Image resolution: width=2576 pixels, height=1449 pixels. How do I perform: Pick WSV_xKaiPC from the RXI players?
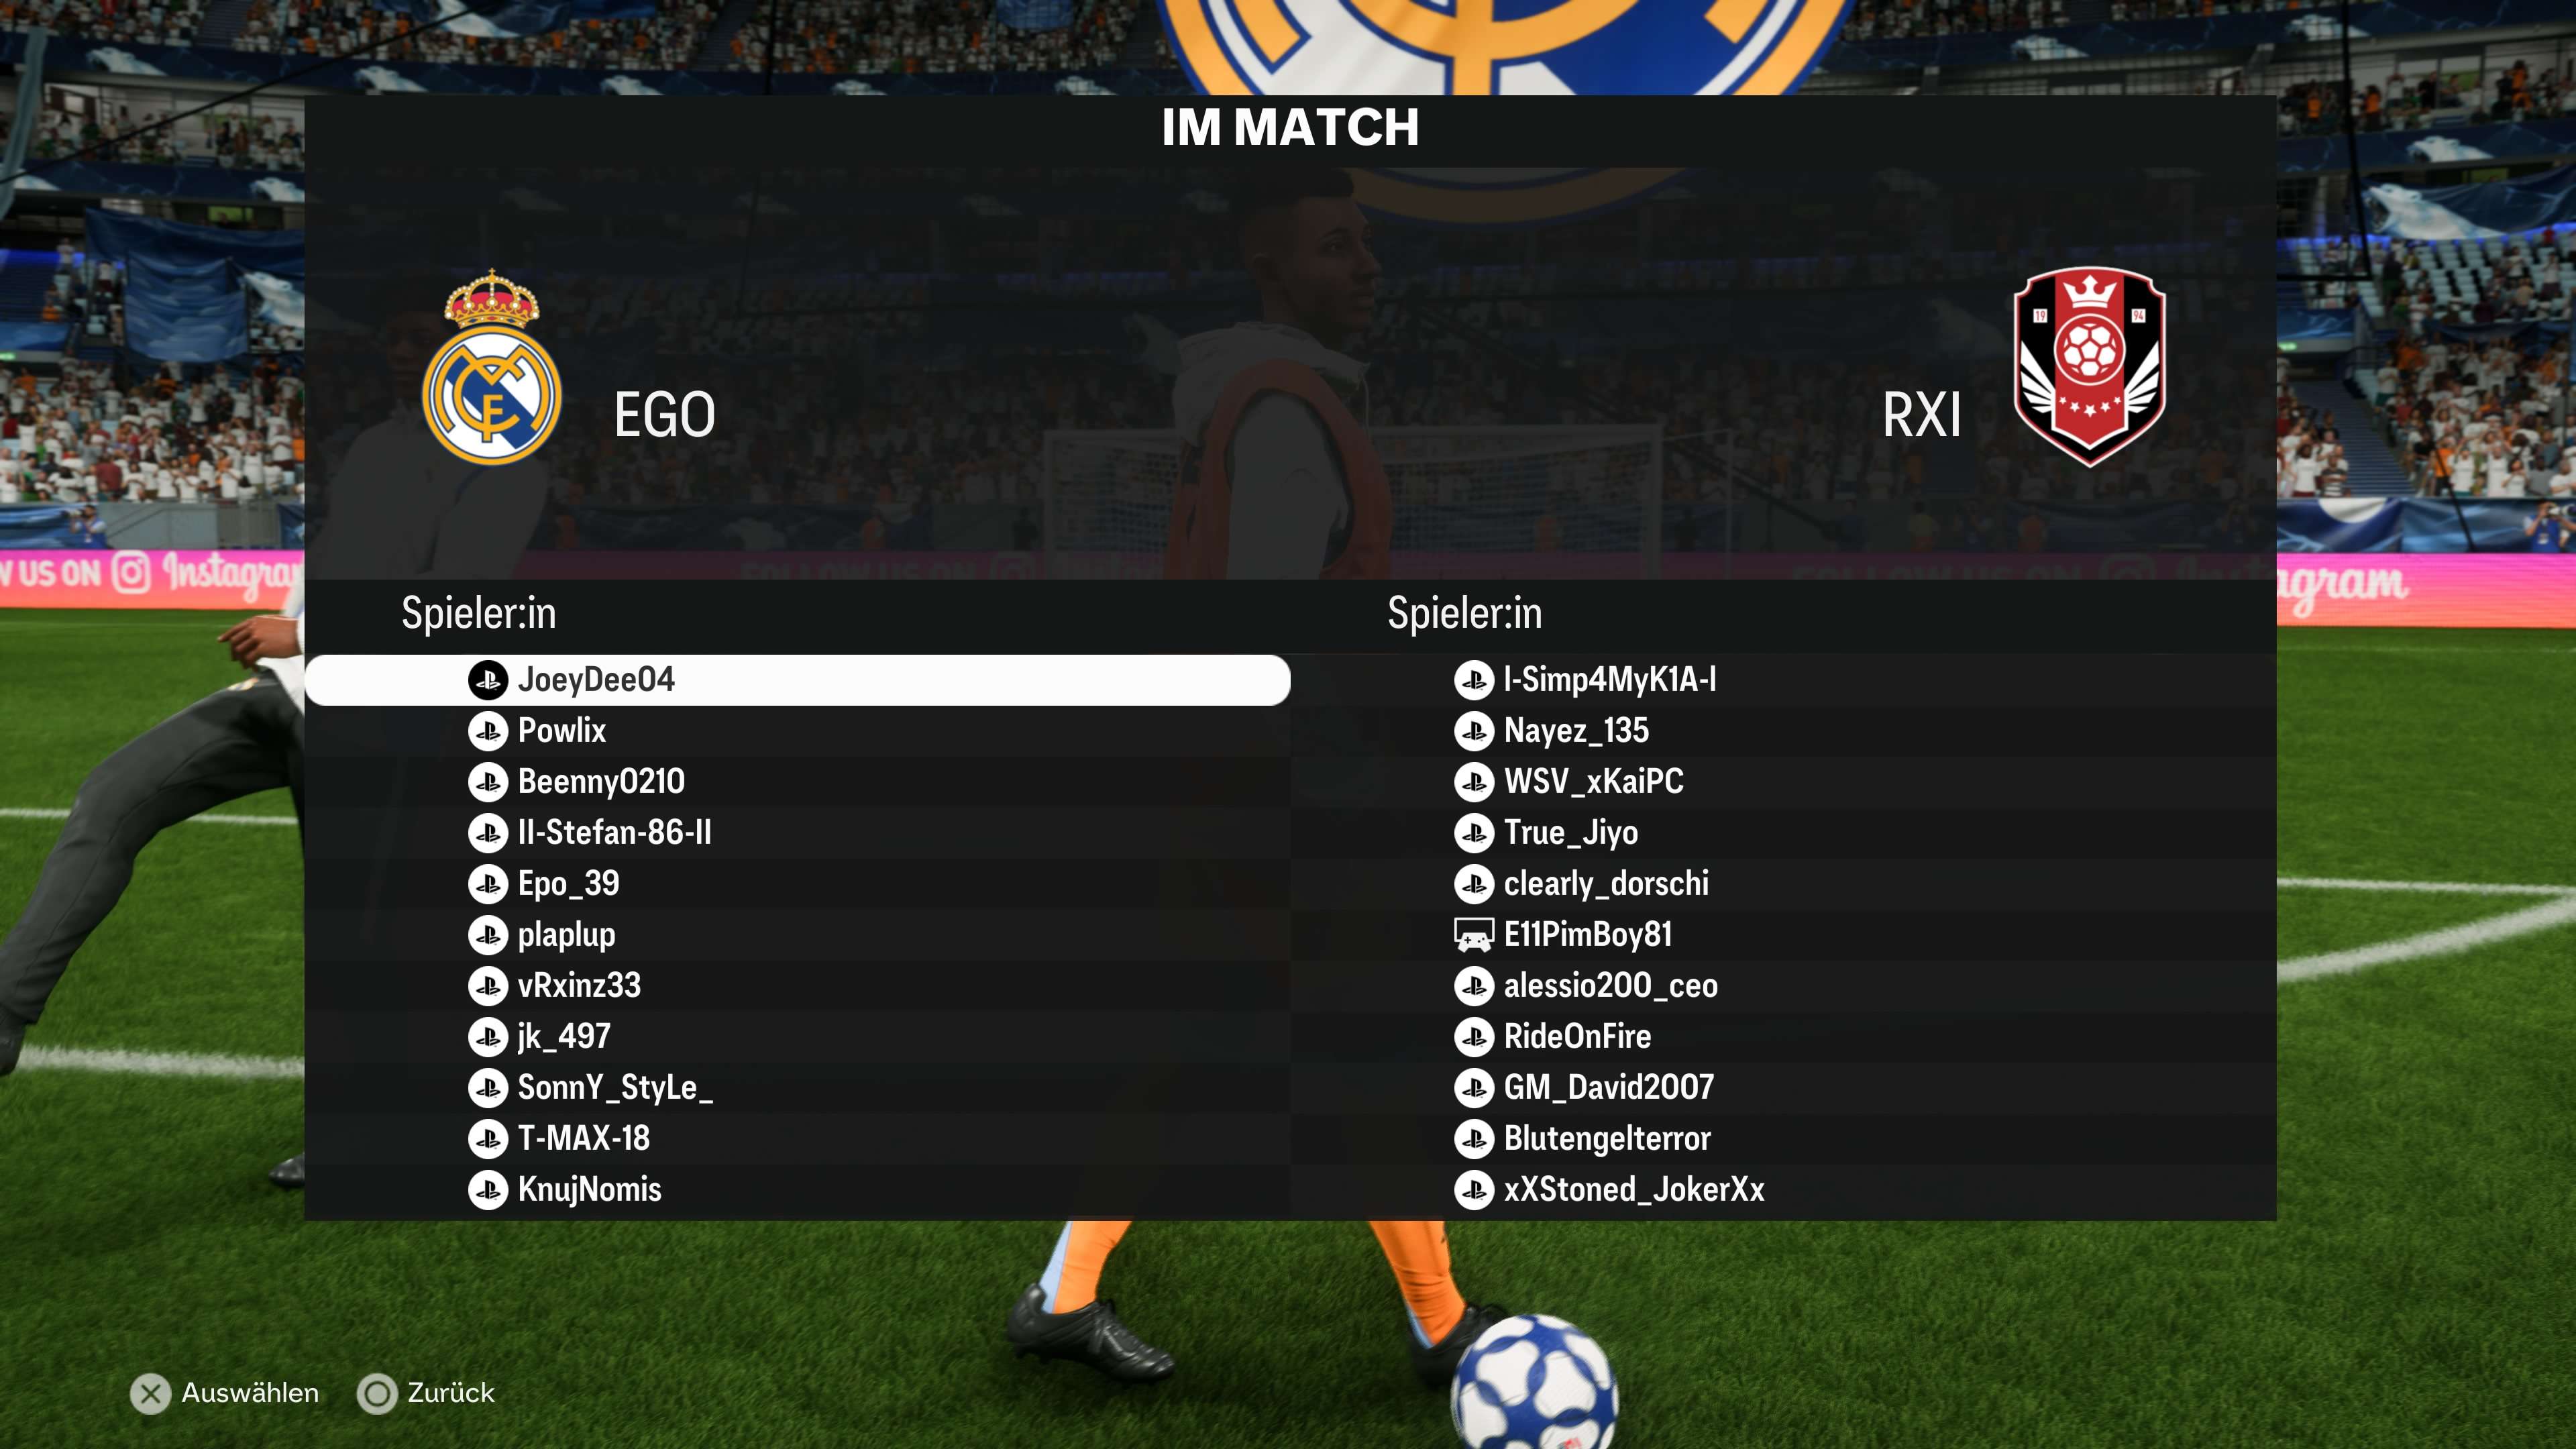tap(1783, 782)
